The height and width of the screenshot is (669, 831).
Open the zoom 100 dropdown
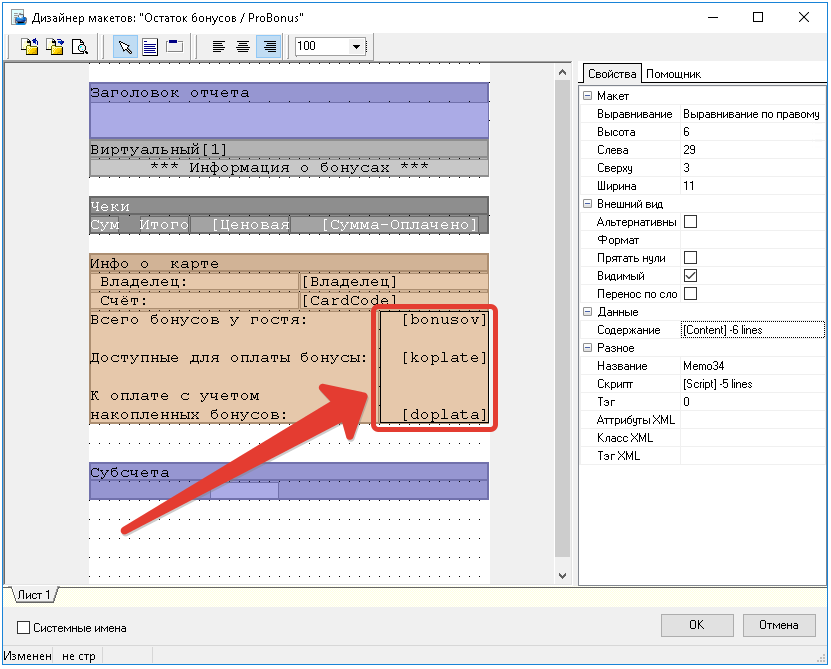pos(356,47)
